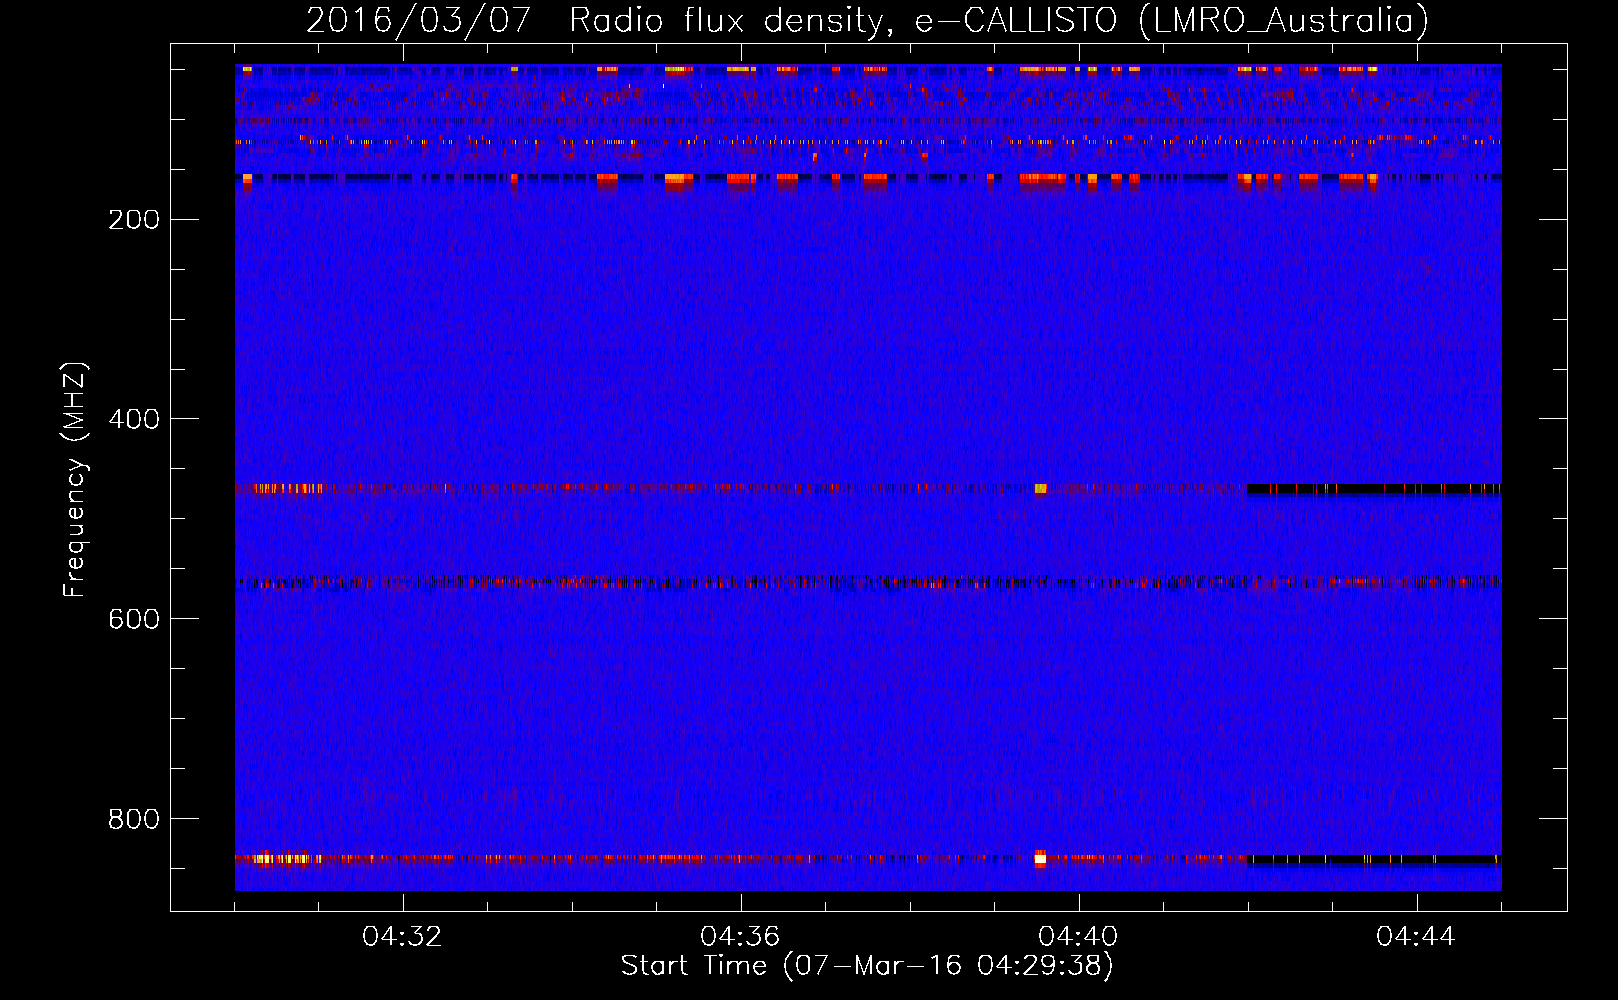
Task: Click the 04:36 time tick label
Action: (740, 937)
